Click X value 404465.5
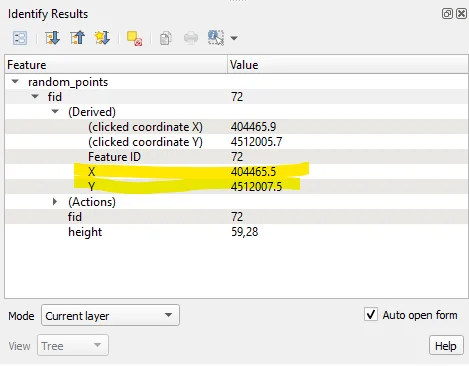The height and width of the screenshot is (366, 469). pyautogui.click(x=253, y=172)
